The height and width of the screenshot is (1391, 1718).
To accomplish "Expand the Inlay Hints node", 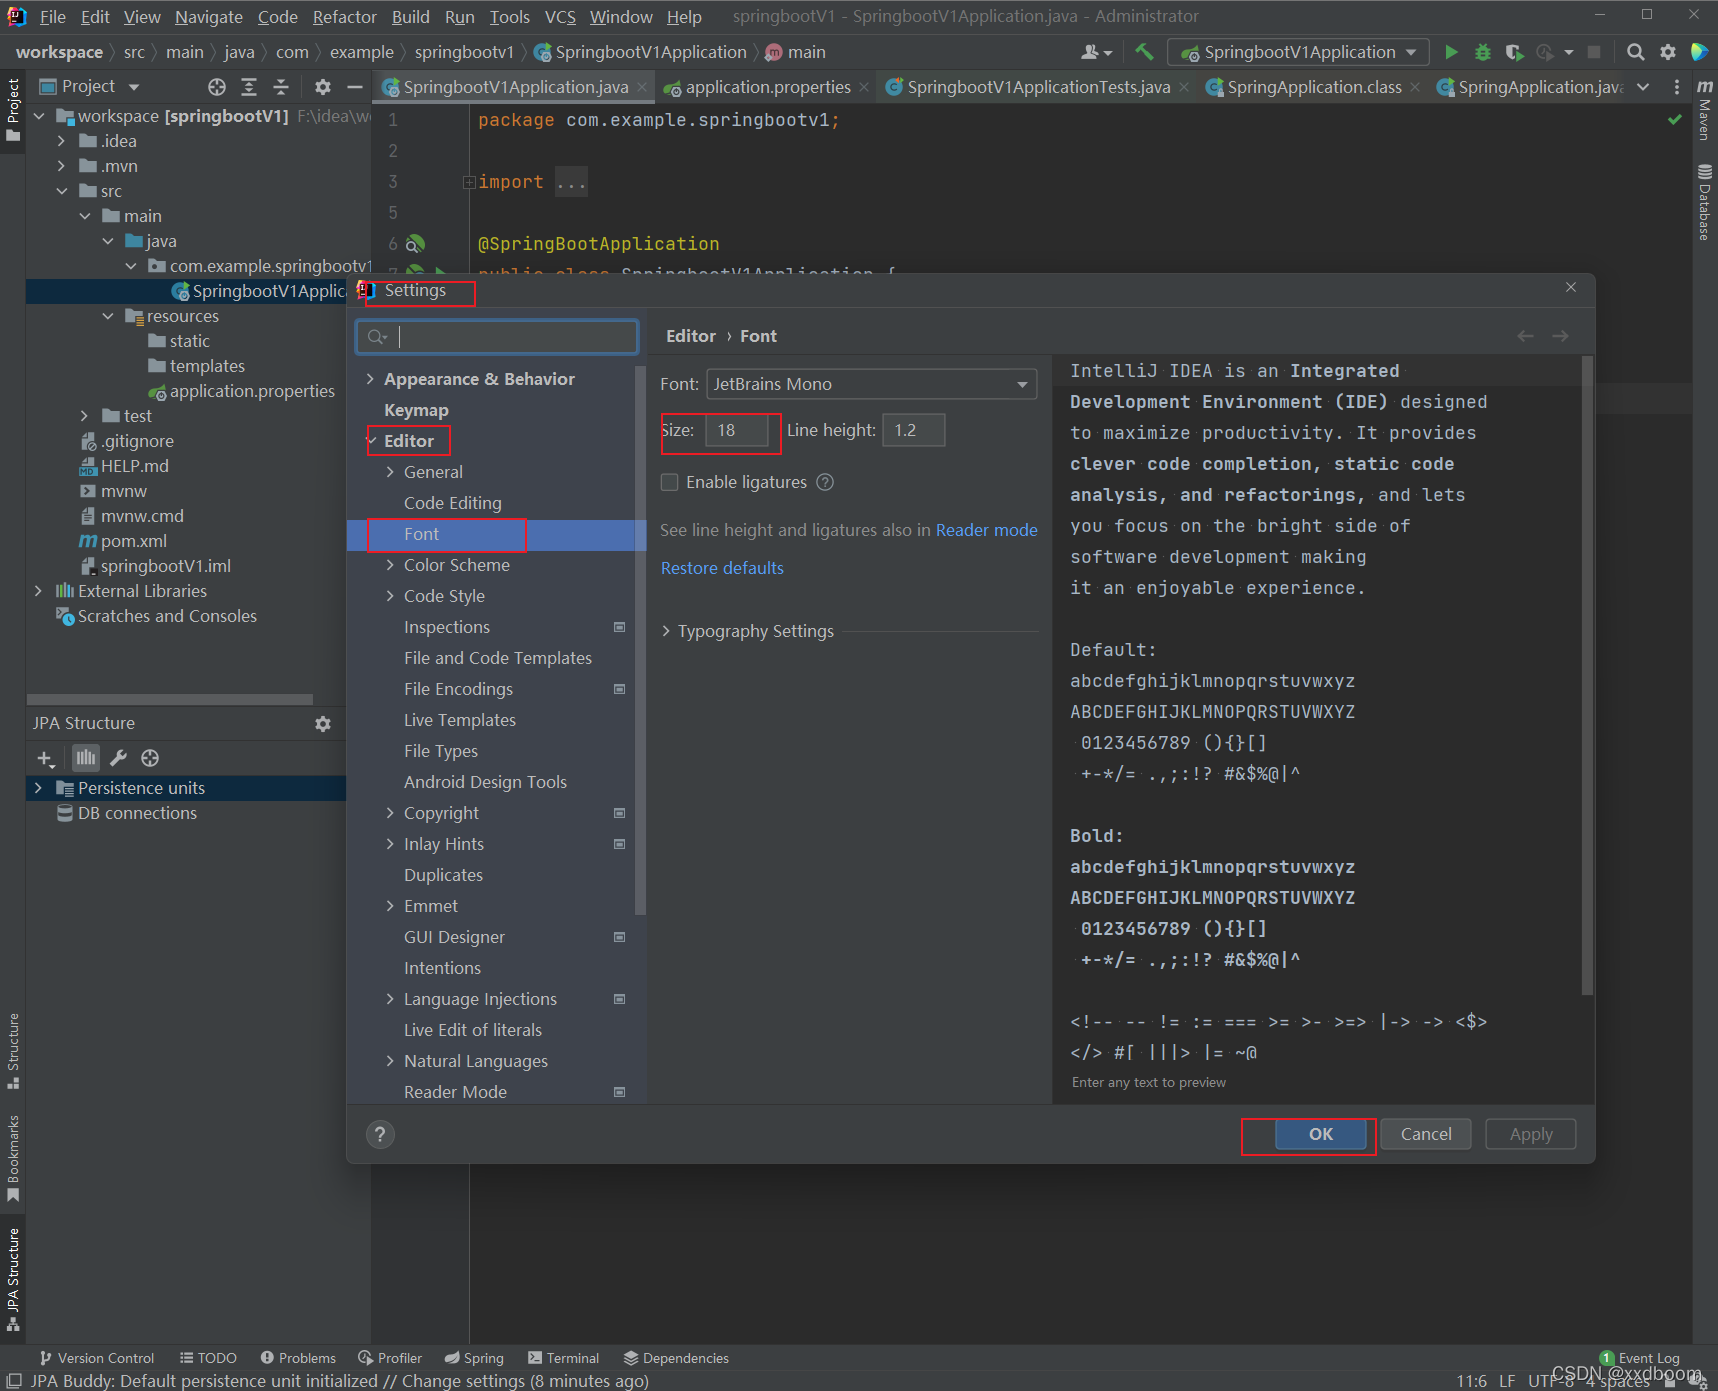I will [x=390, y=844].
